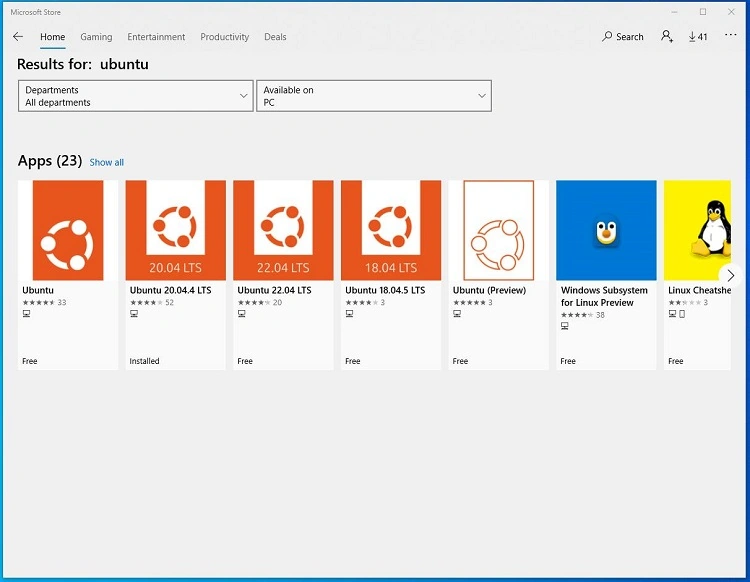Click the Show all apps link
Screen dimensions: 750x582
pos(106,162)
